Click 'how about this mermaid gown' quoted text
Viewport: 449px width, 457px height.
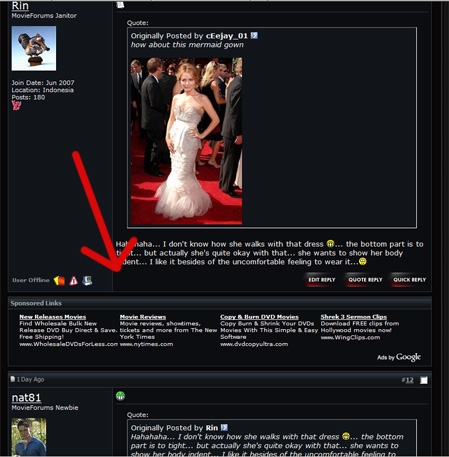tap(187, 45)
